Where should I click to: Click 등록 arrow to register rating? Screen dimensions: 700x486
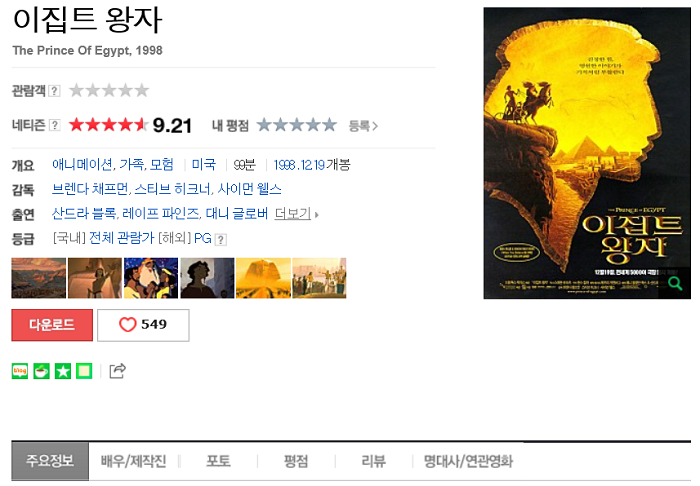point(363,126)
